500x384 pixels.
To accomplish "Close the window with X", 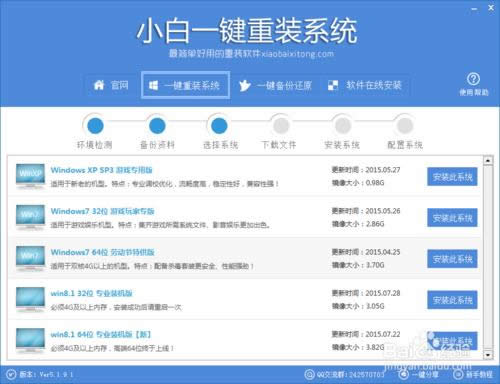I will (491, 8).
